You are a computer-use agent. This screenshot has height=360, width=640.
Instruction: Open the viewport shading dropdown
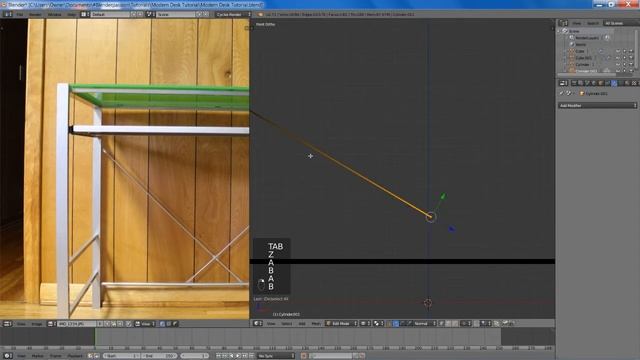[365, 323]
